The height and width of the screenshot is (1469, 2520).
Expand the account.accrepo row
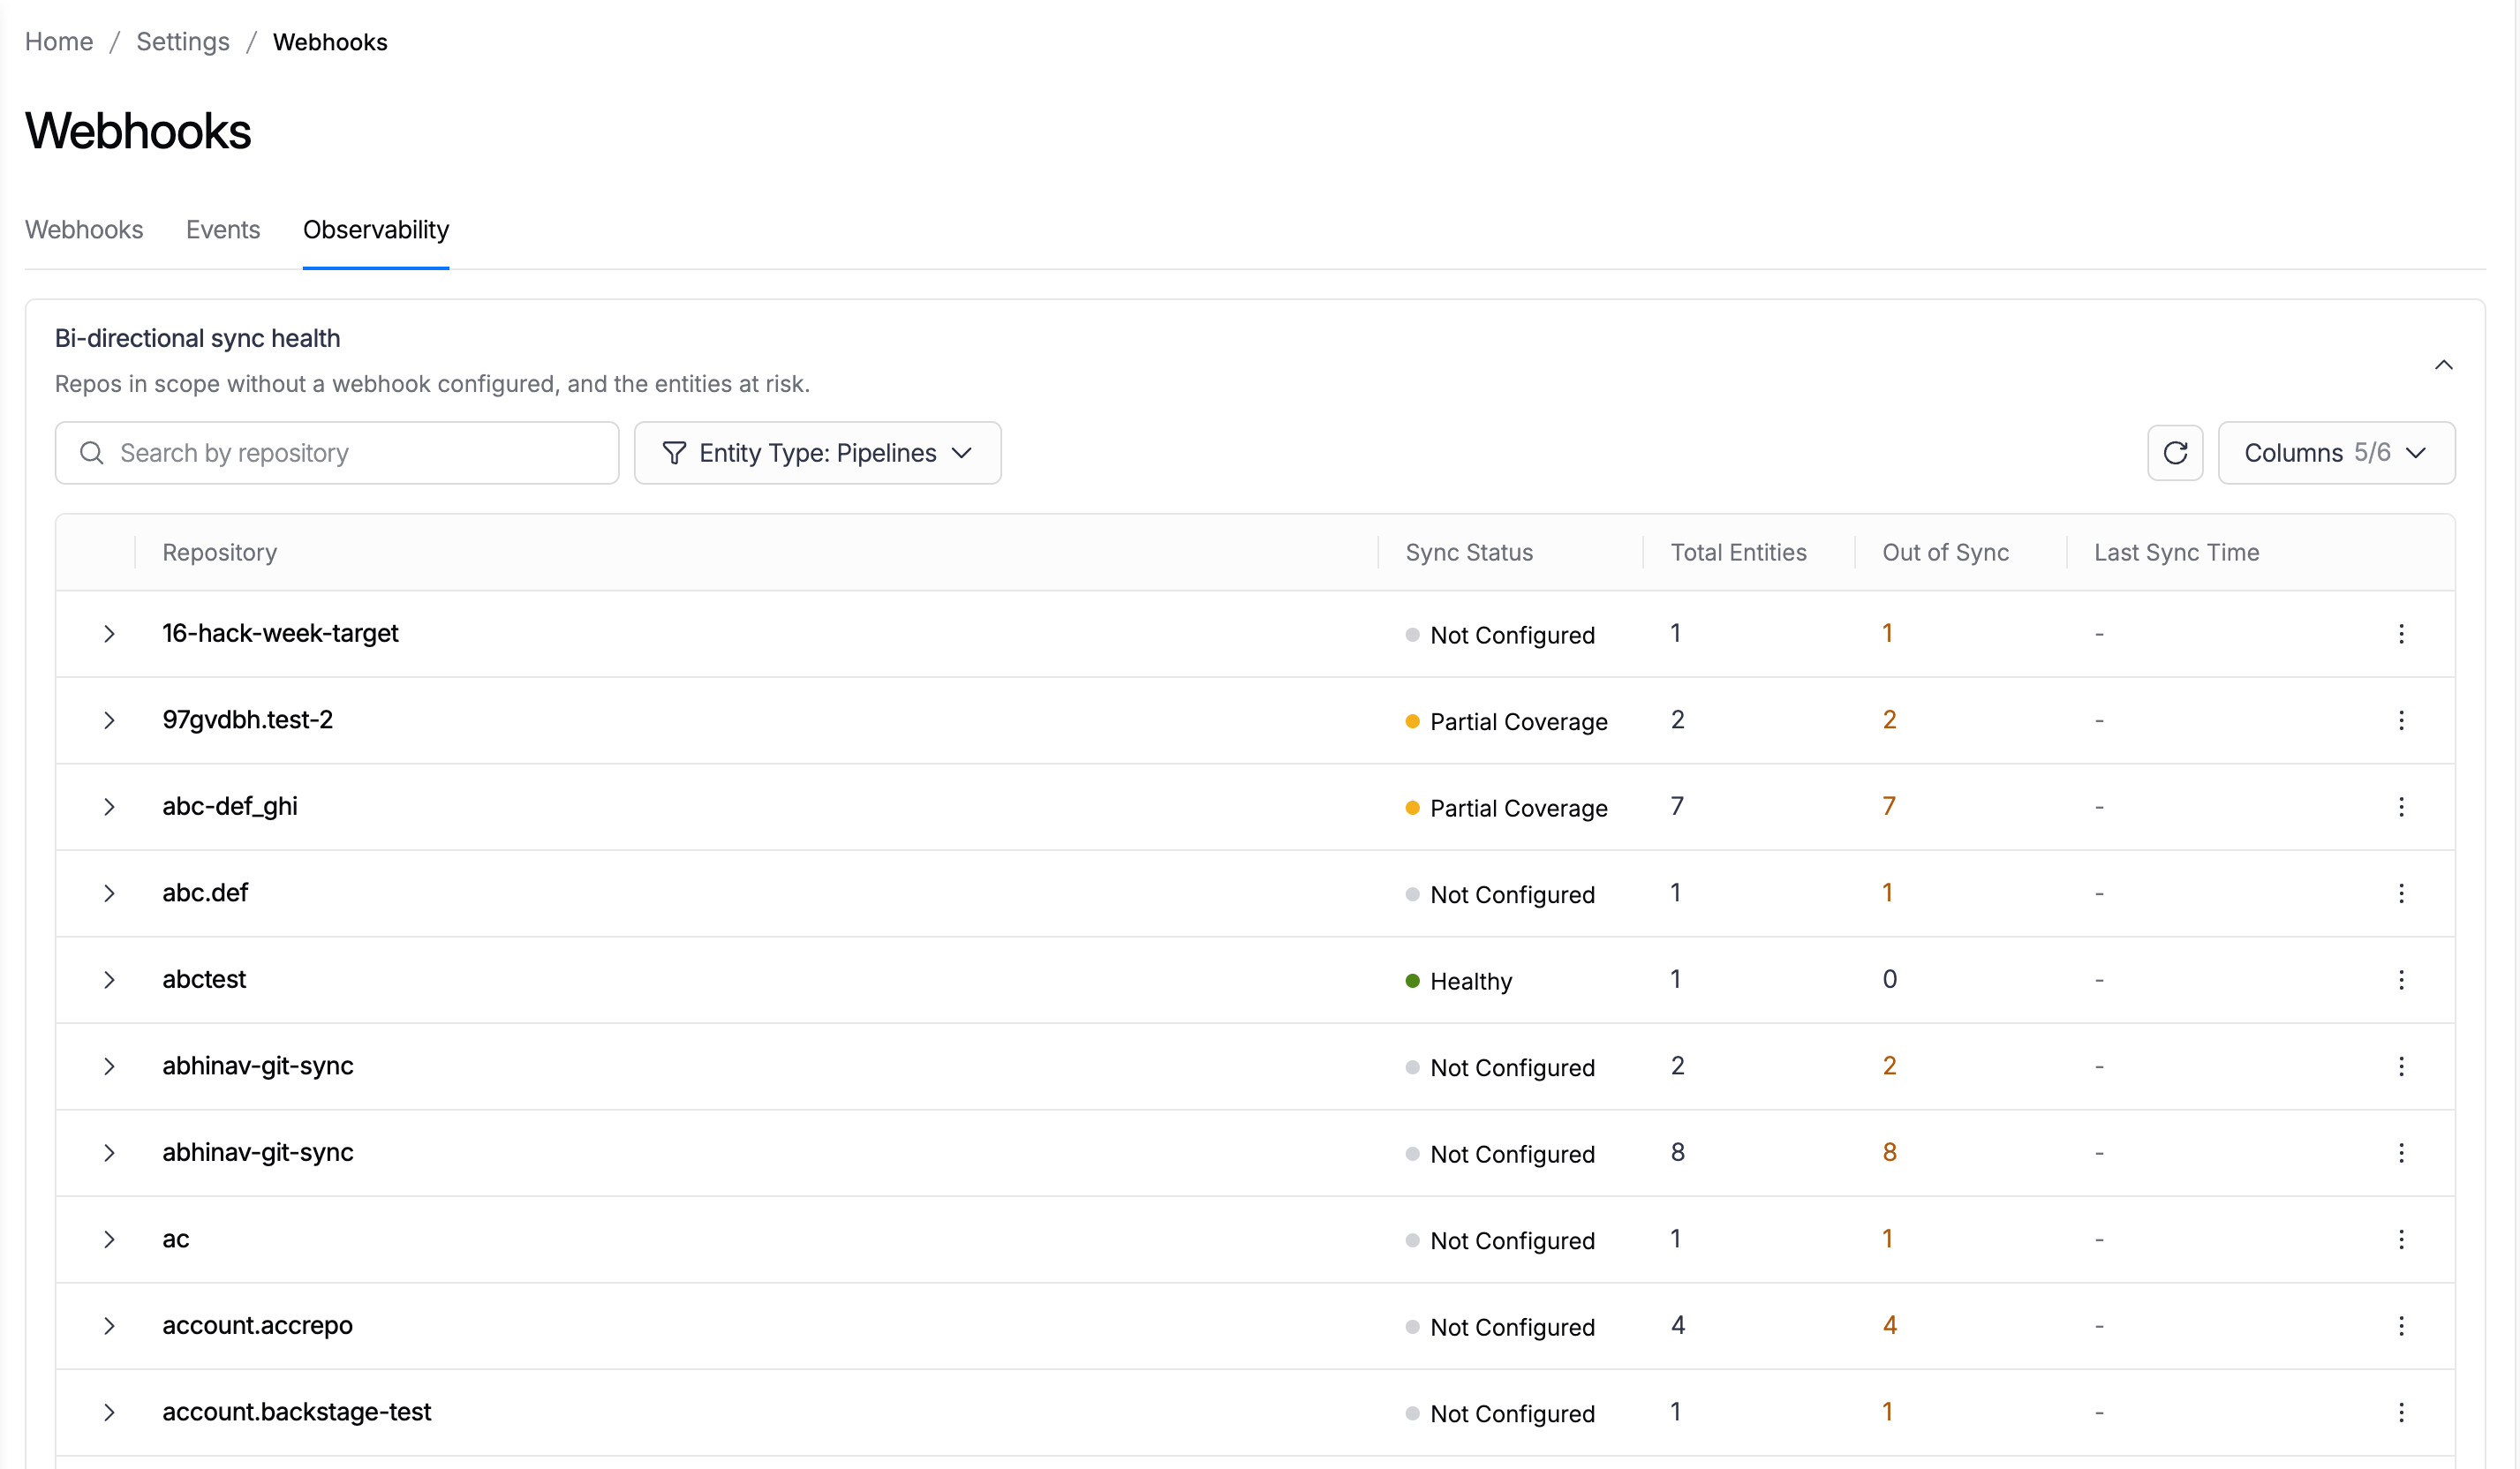(x=109, y=1326)
